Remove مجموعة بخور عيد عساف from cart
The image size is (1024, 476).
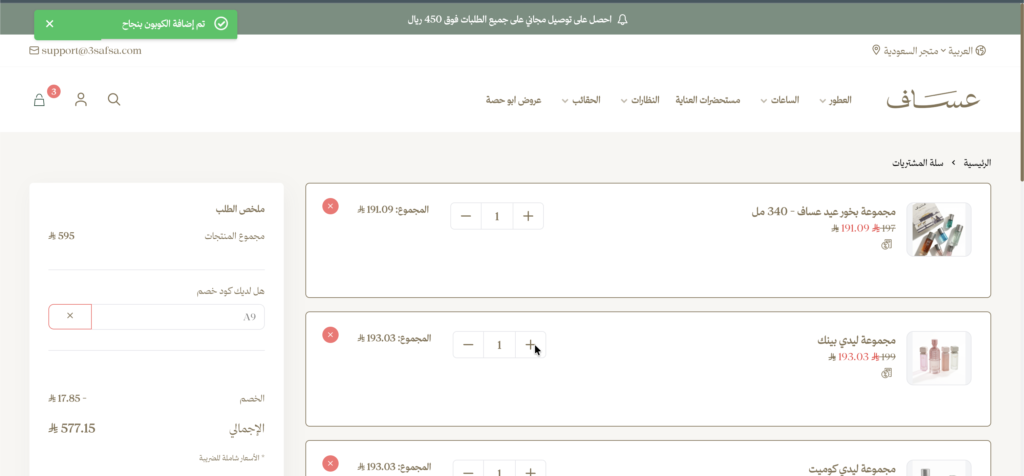pos(330,206)
